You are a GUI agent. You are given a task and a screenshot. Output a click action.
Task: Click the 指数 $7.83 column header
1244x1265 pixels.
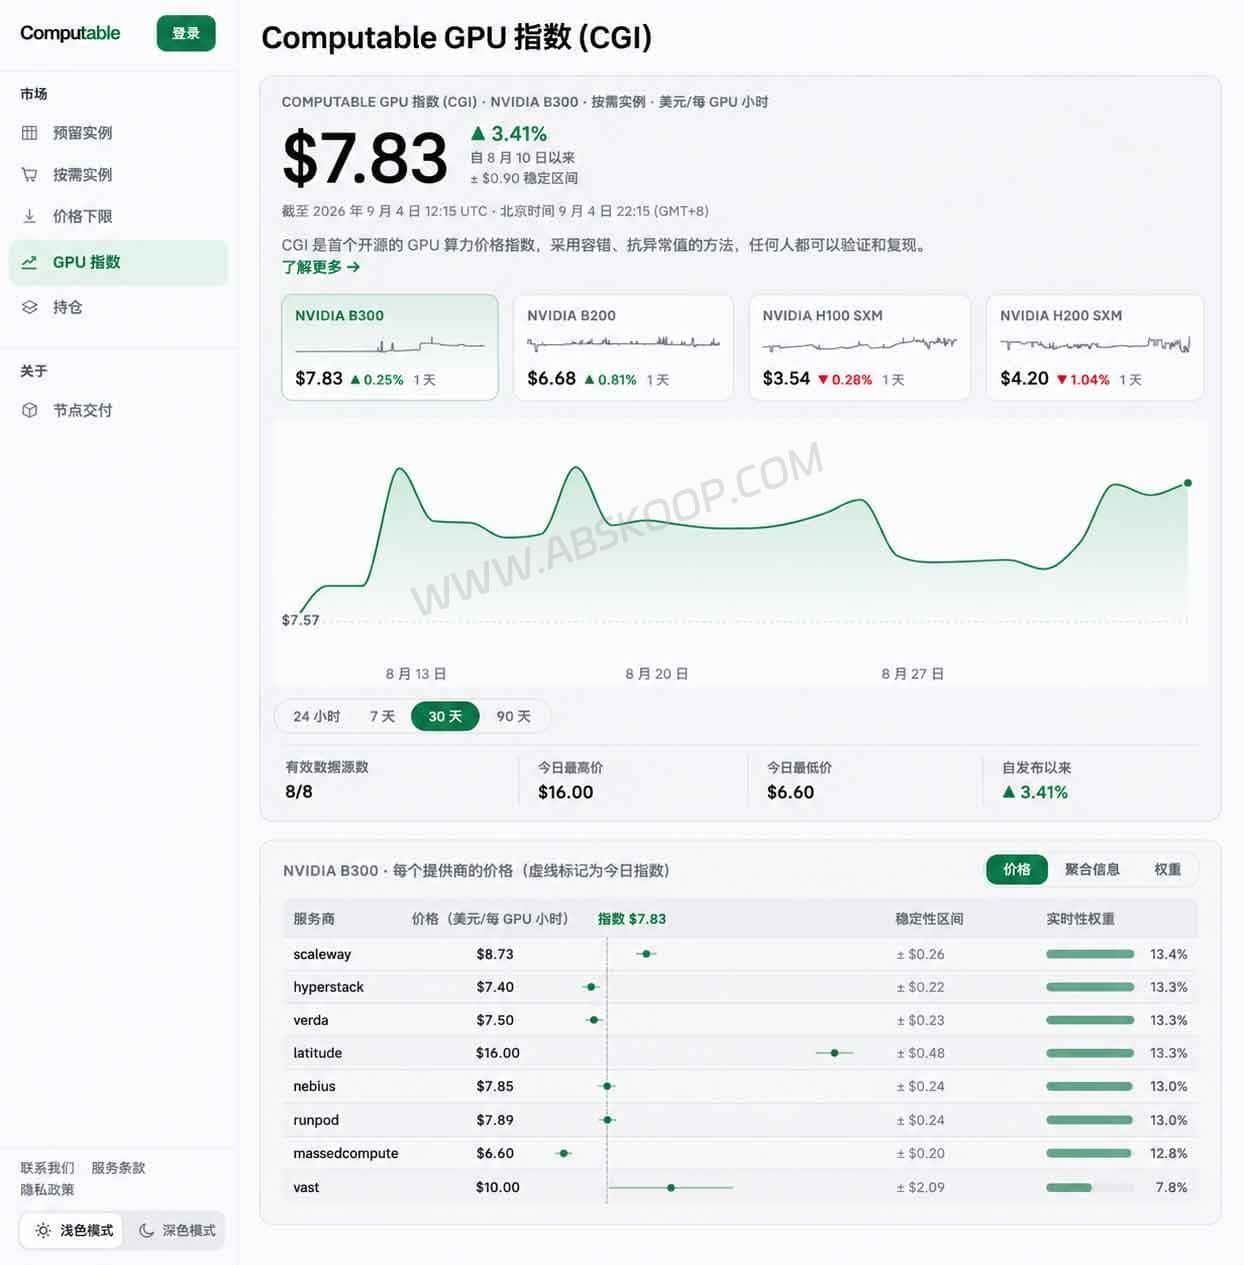click(x=632, y=918)
